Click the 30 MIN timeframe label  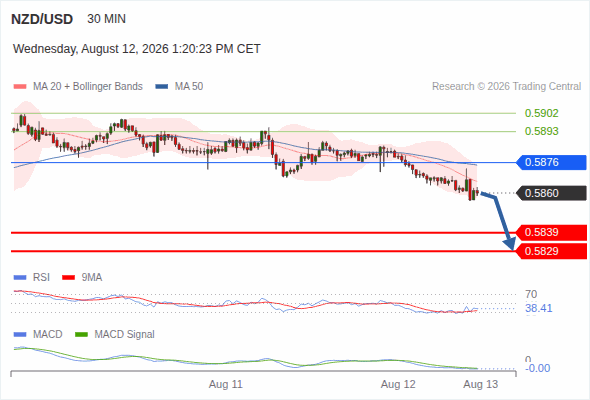click(x=106, y=19)
